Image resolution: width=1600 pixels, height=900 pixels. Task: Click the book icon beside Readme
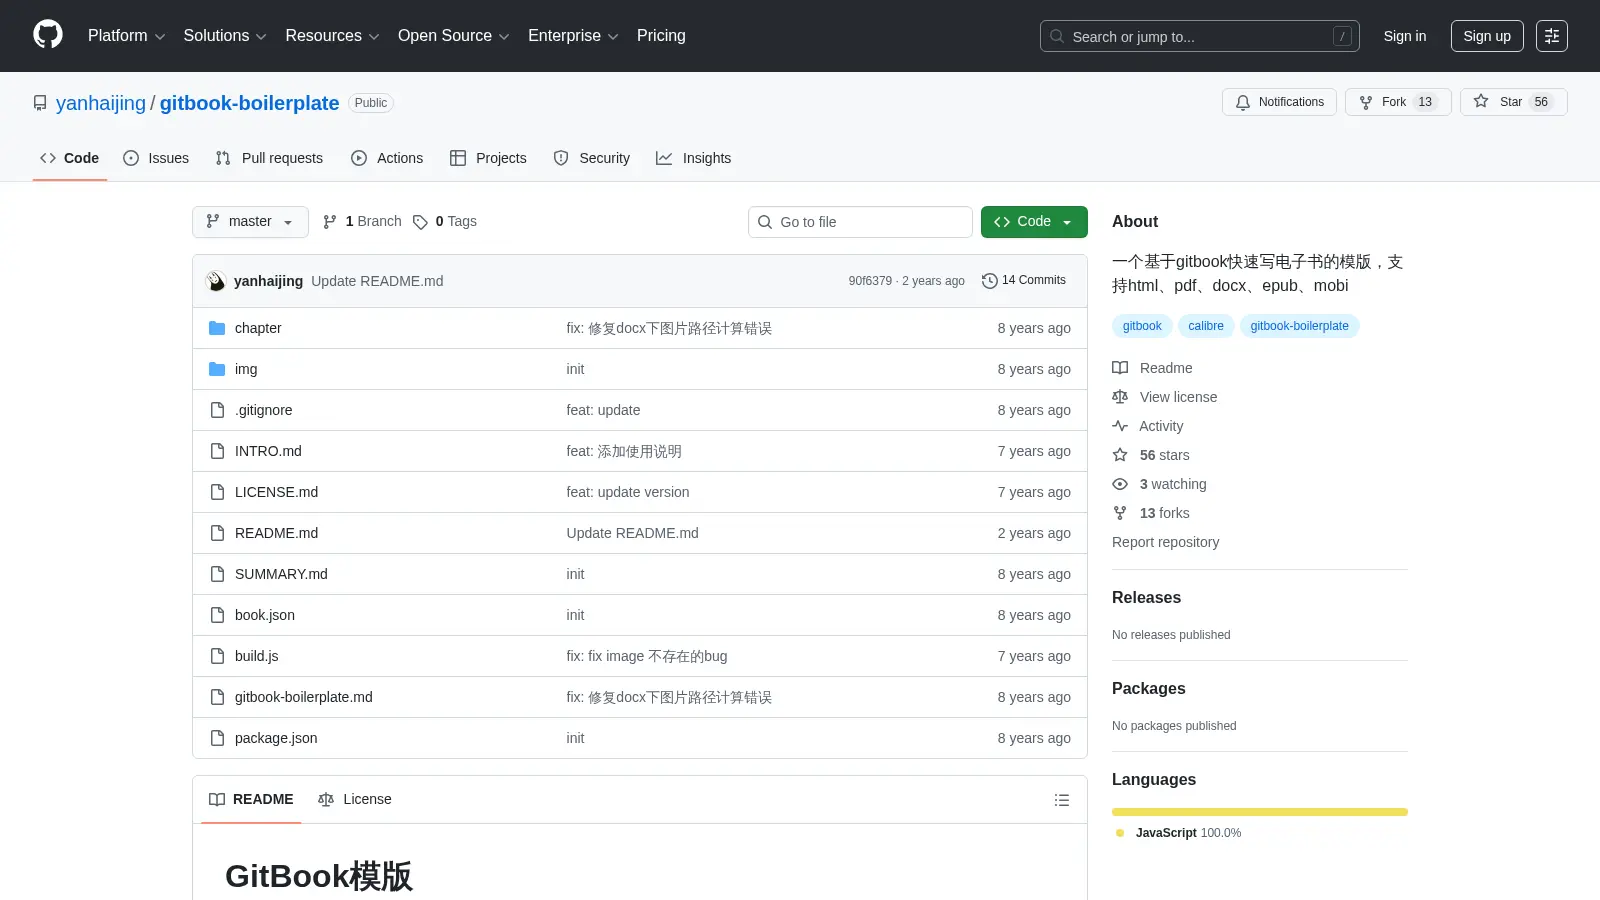pos(1120,368)
